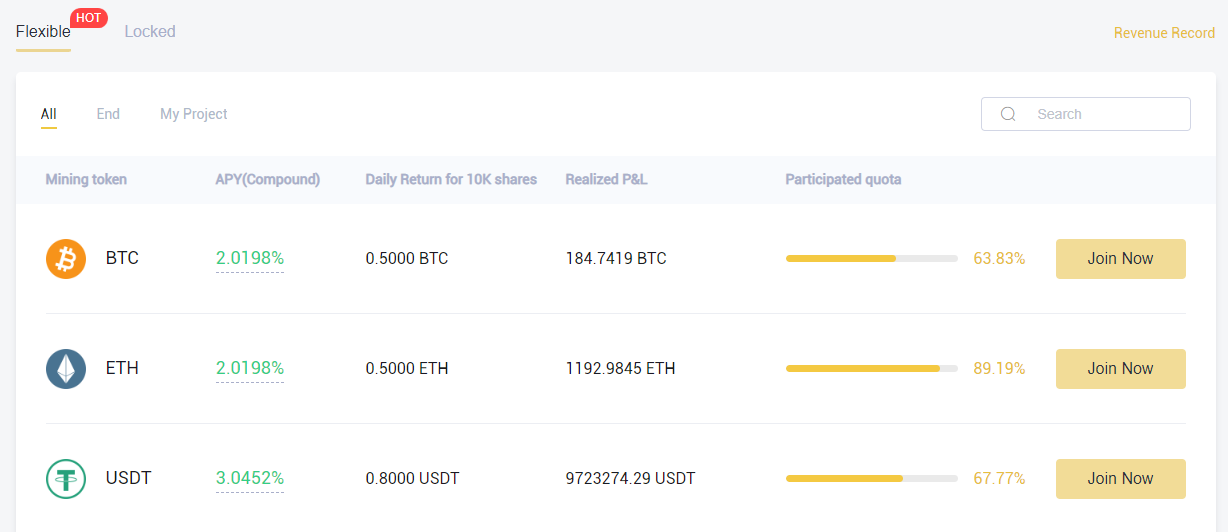This screenshot has width=1228, height=532.
Task: Click the APY(Compound) column header
Action: tap(268, 180)
